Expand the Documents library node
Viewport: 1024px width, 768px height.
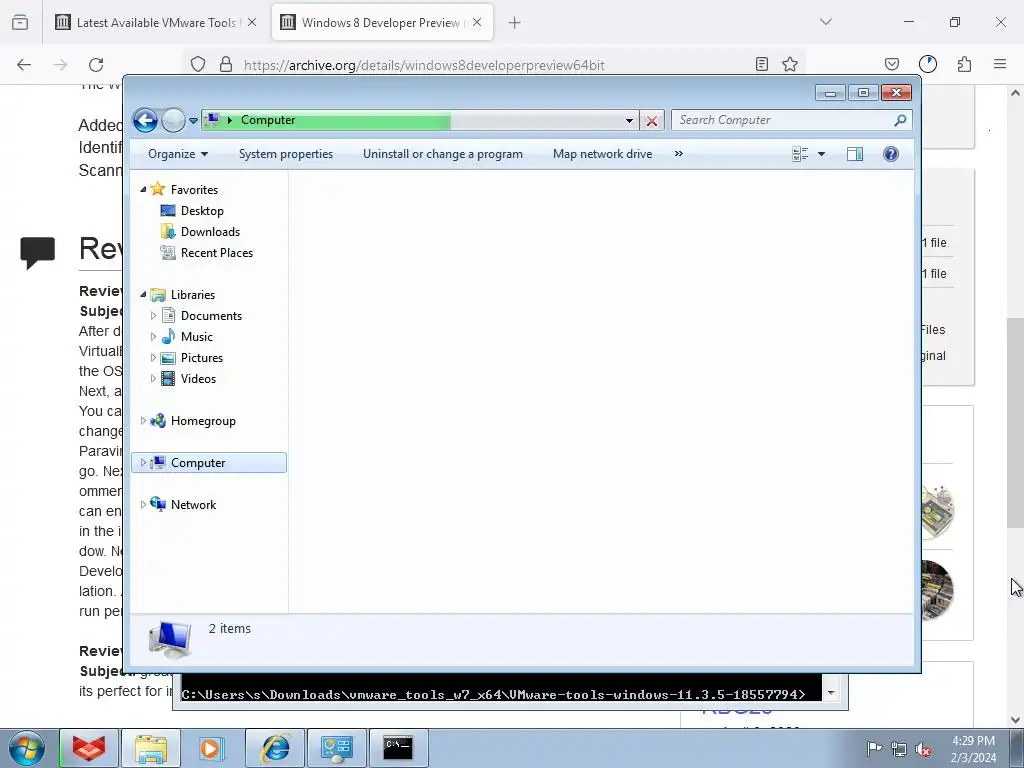click(153, 316)
